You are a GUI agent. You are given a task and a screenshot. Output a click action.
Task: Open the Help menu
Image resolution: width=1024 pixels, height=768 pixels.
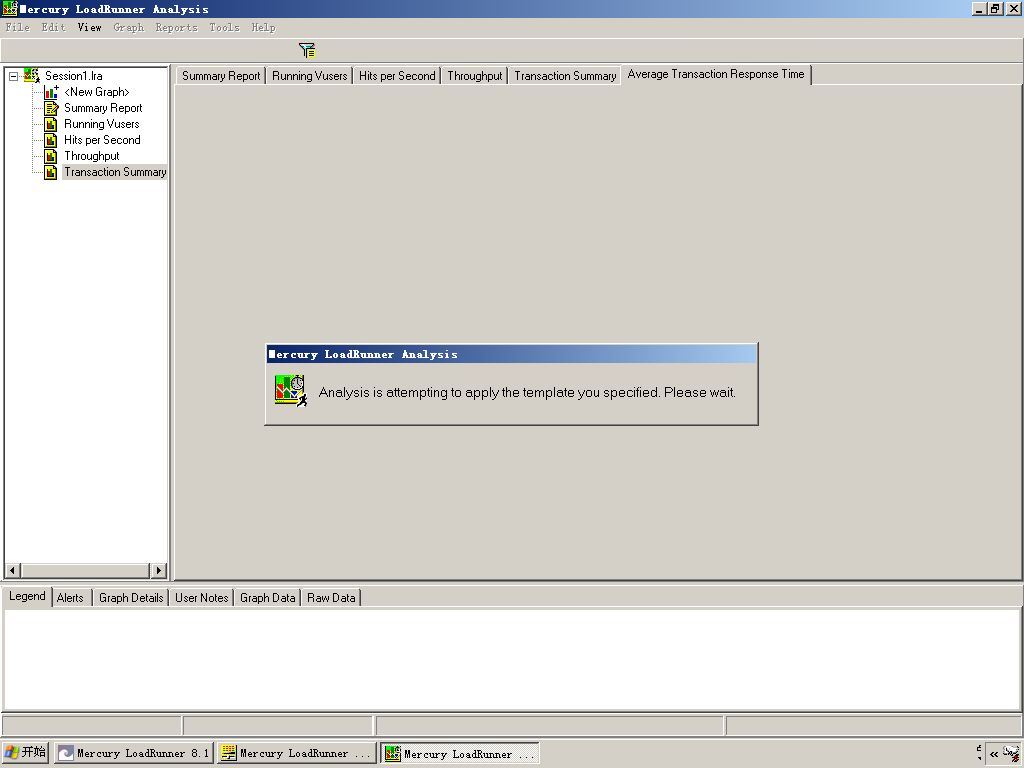[x=263, y=27]
